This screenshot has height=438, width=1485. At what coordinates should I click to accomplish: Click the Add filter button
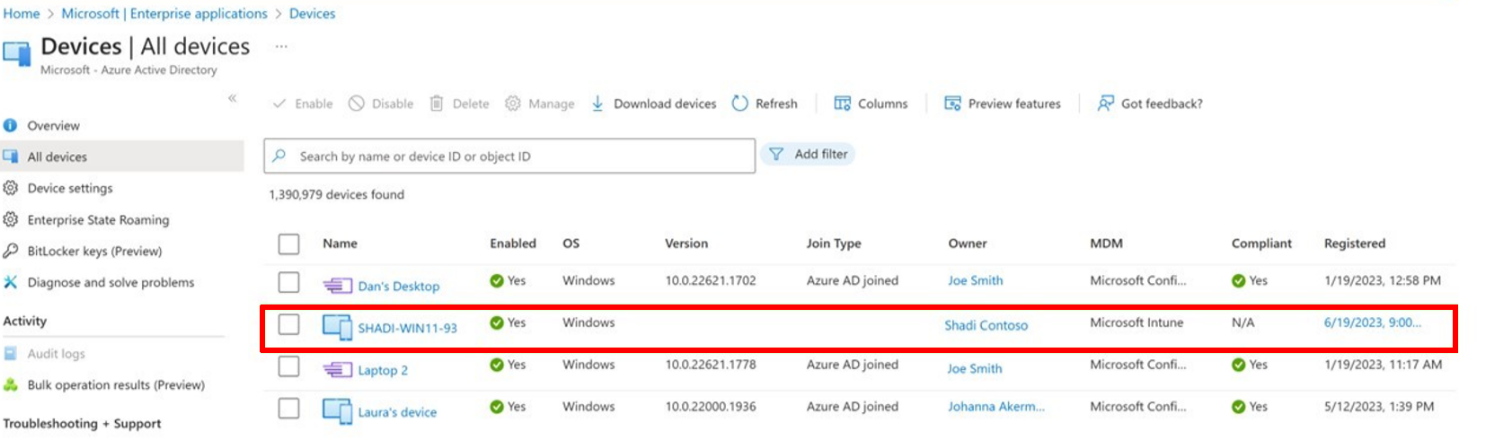[x=808, y=155]
